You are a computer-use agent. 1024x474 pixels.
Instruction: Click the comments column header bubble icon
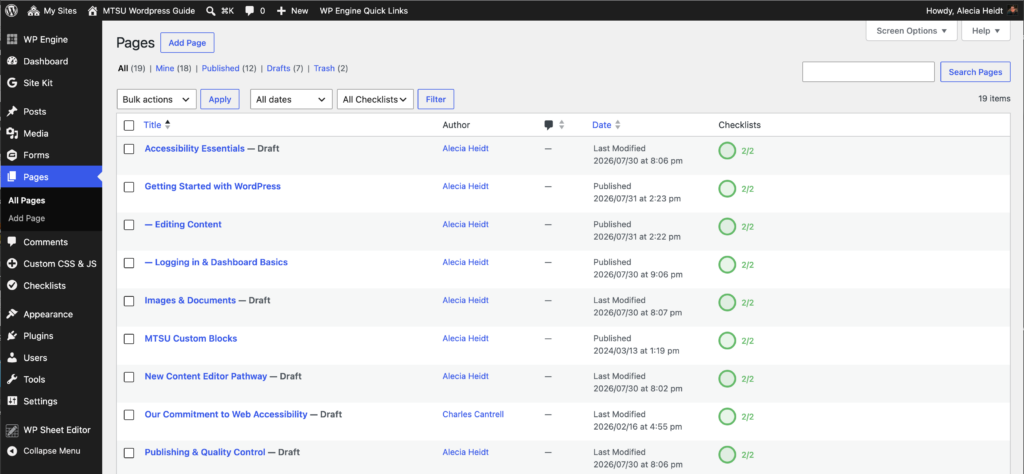point(549,125)
